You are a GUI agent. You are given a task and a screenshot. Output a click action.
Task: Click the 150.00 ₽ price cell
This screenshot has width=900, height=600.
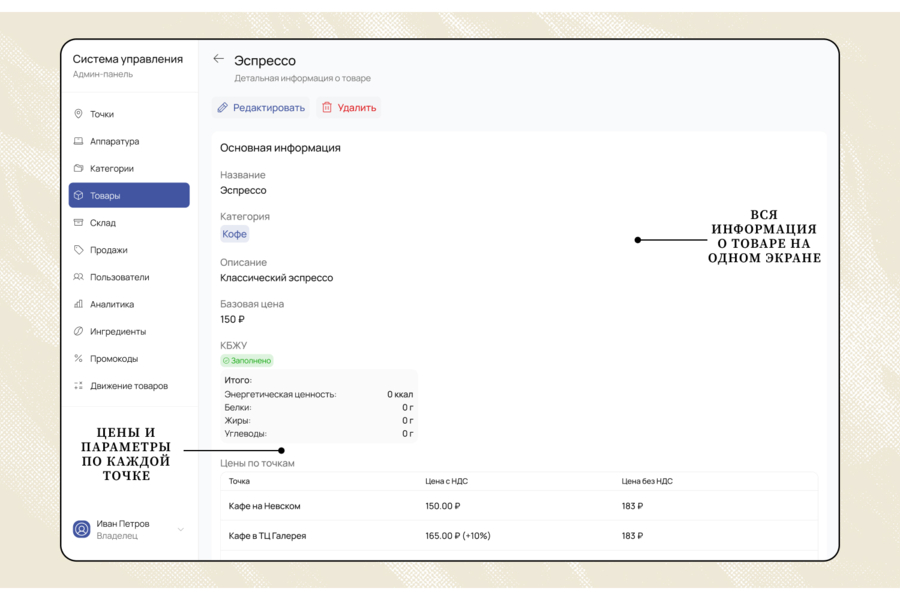(443, 506)
